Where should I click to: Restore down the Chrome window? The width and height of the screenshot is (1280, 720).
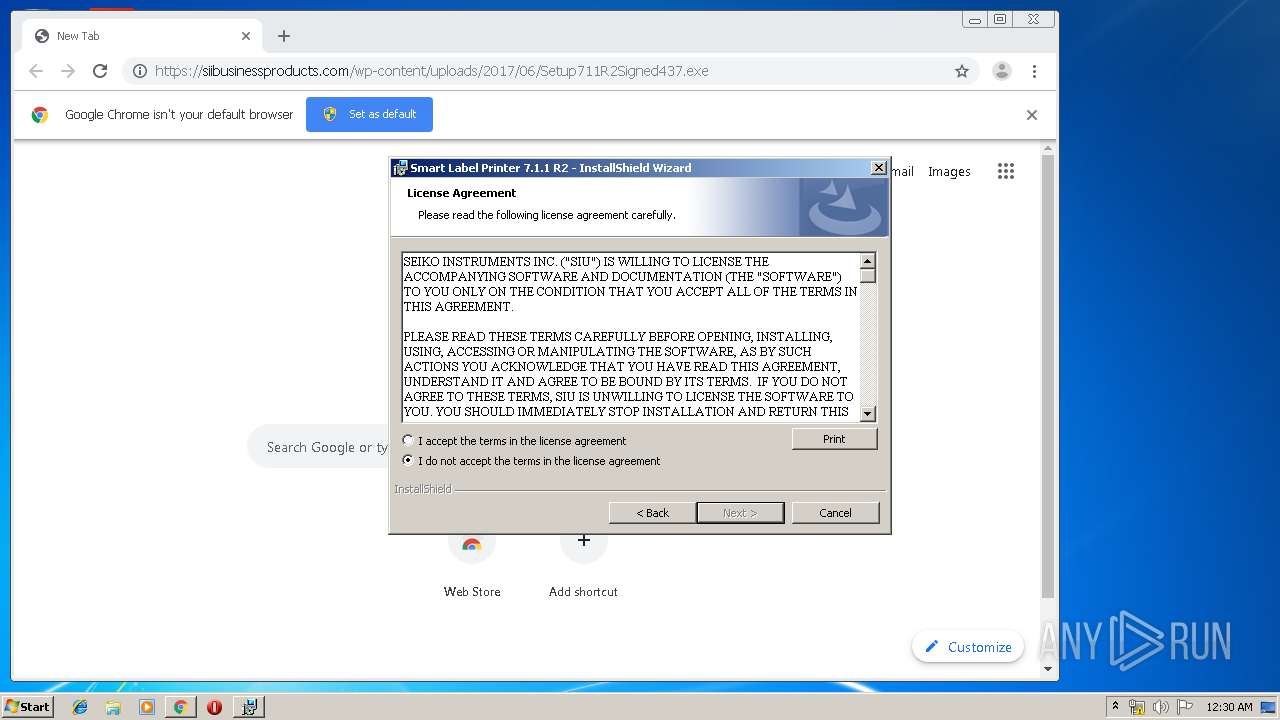[x=999, y=19]
